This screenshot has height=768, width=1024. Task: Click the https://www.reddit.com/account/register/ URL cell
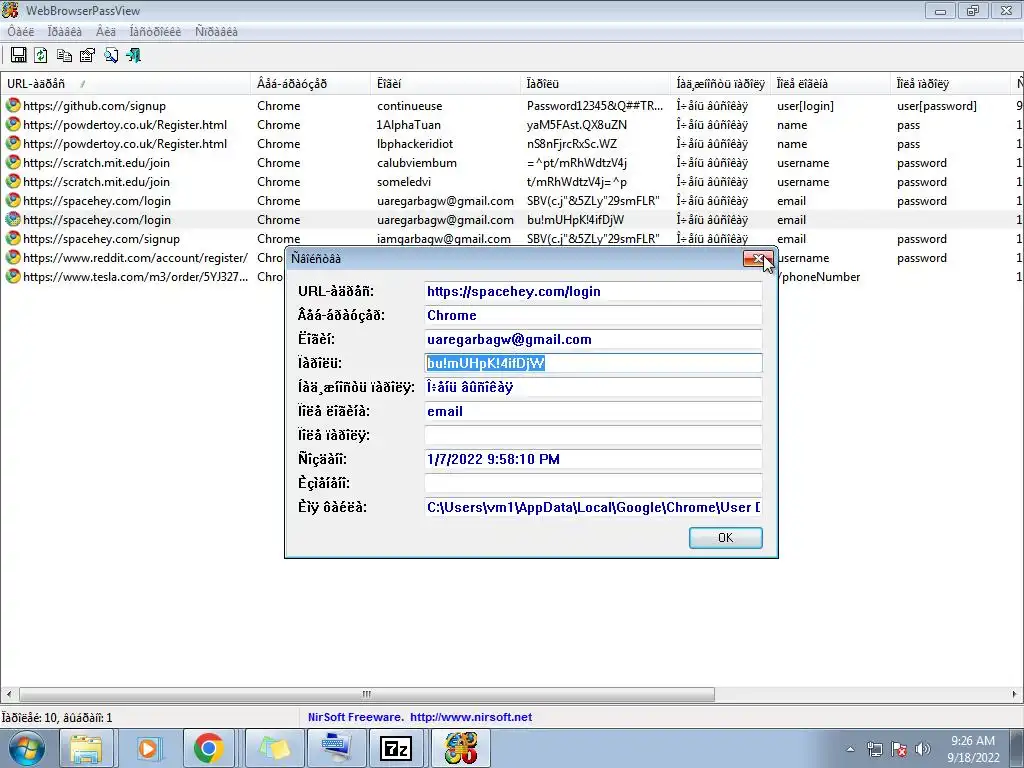tap(135, 258)
